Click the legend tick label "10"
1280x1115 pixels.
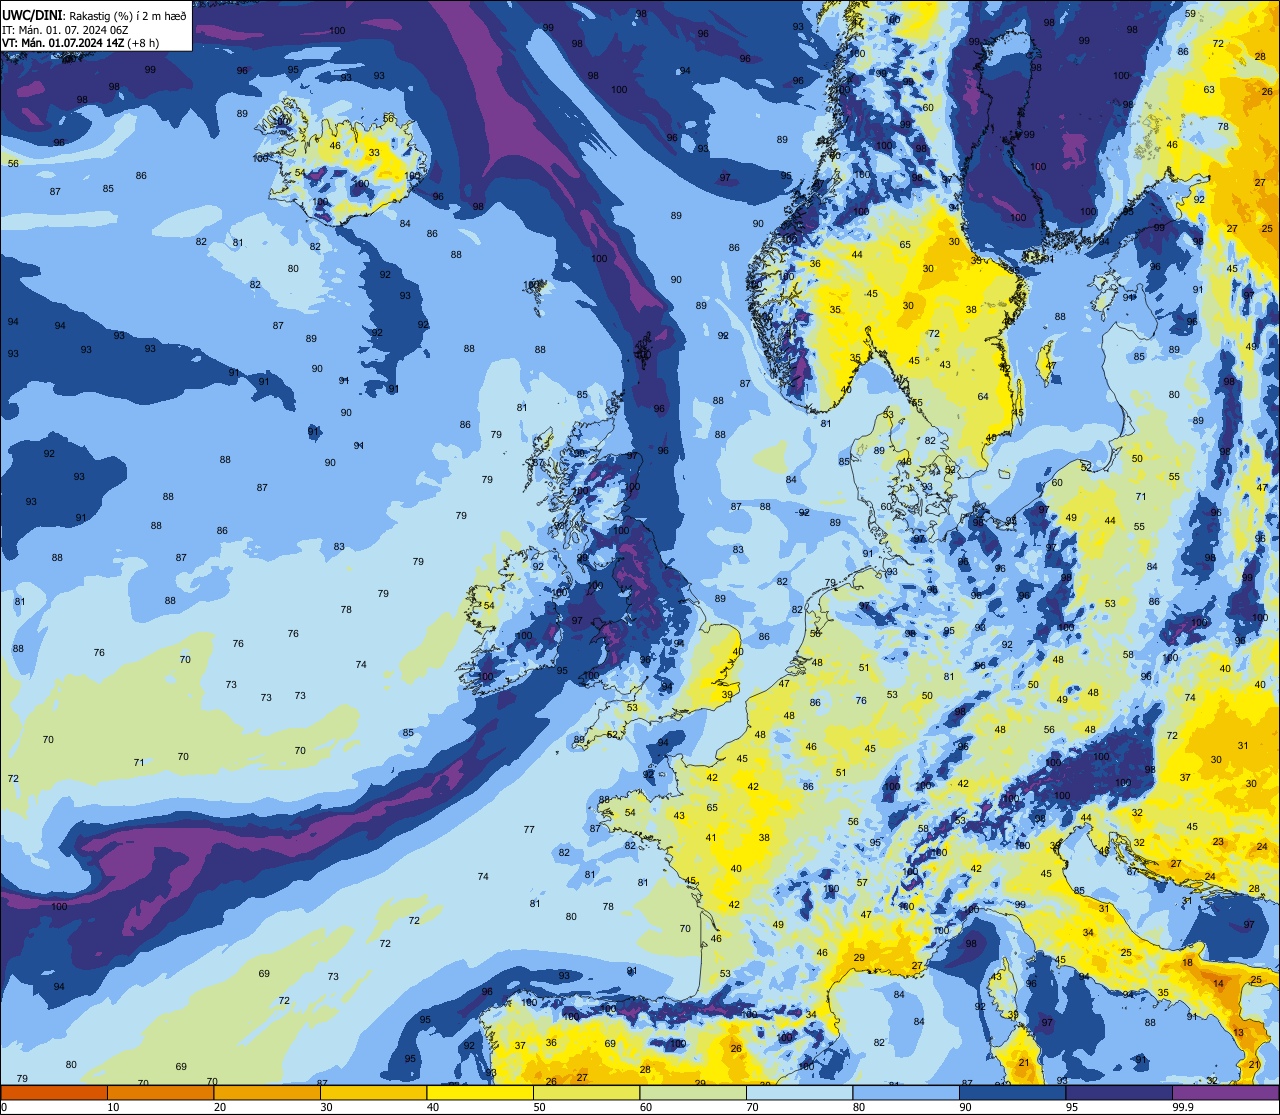113,1106
